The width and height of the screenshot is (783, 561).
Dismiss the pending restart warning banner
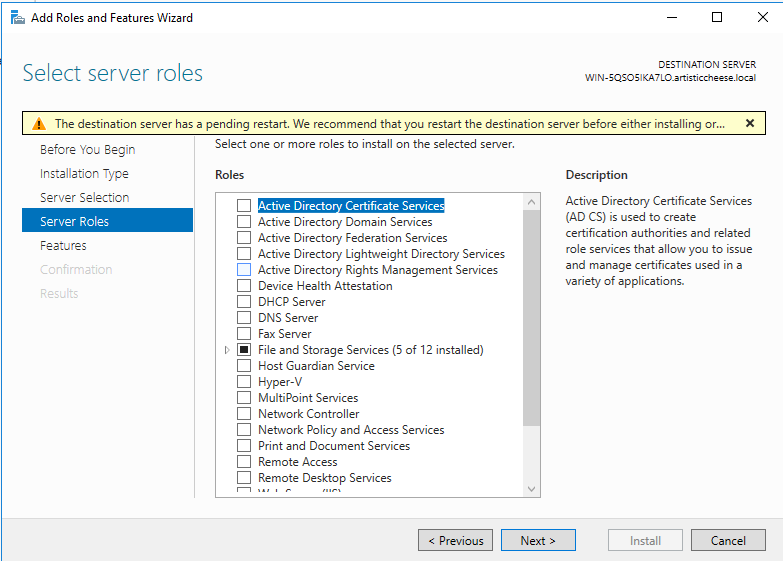[749, 123]
